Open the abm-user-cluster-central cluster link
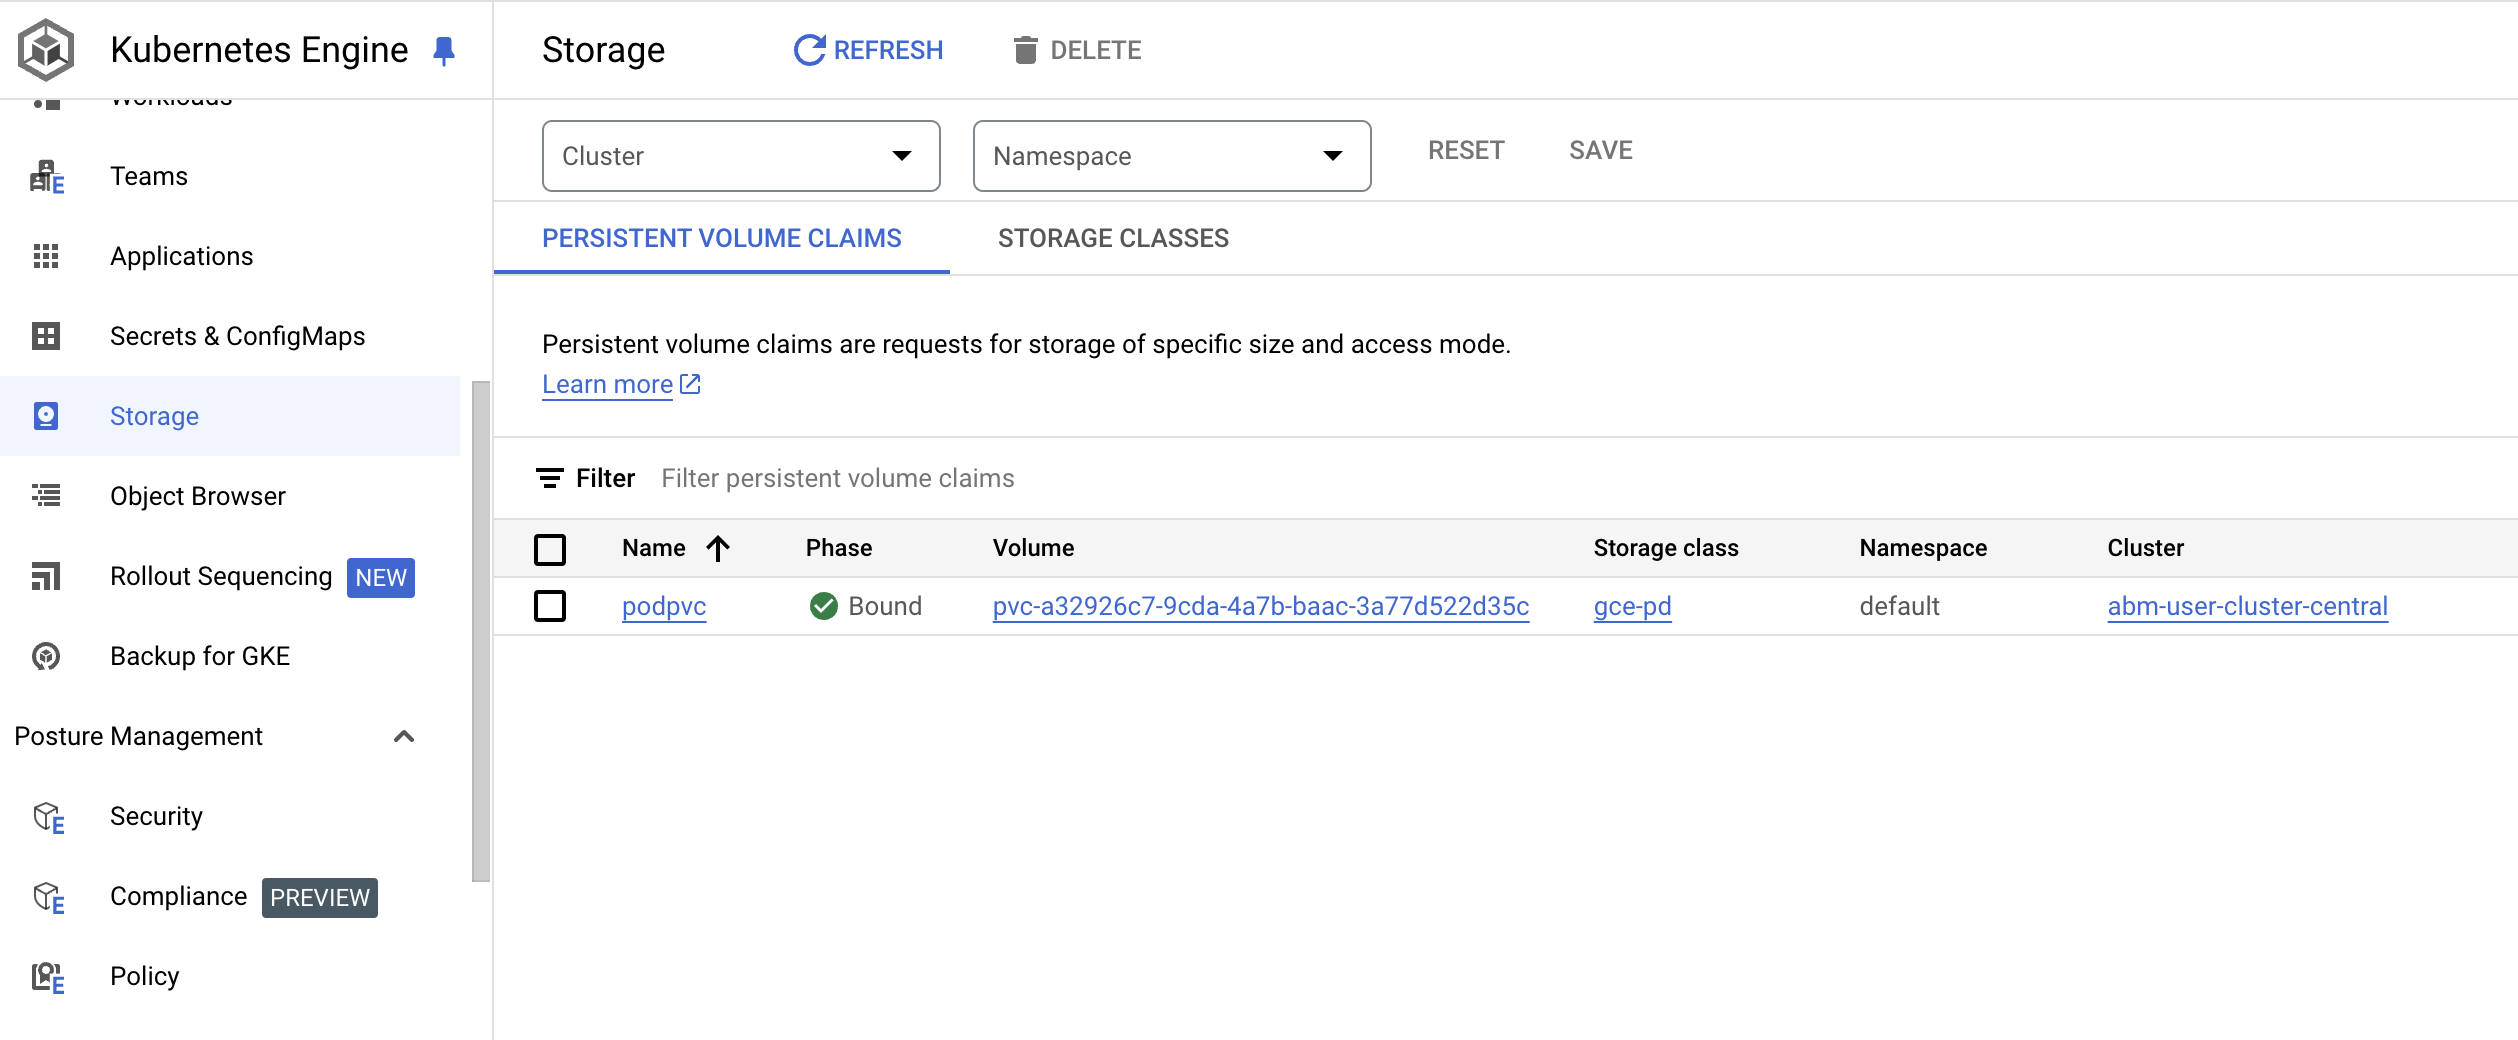2518x1040 pixels. click(2247, 606)
